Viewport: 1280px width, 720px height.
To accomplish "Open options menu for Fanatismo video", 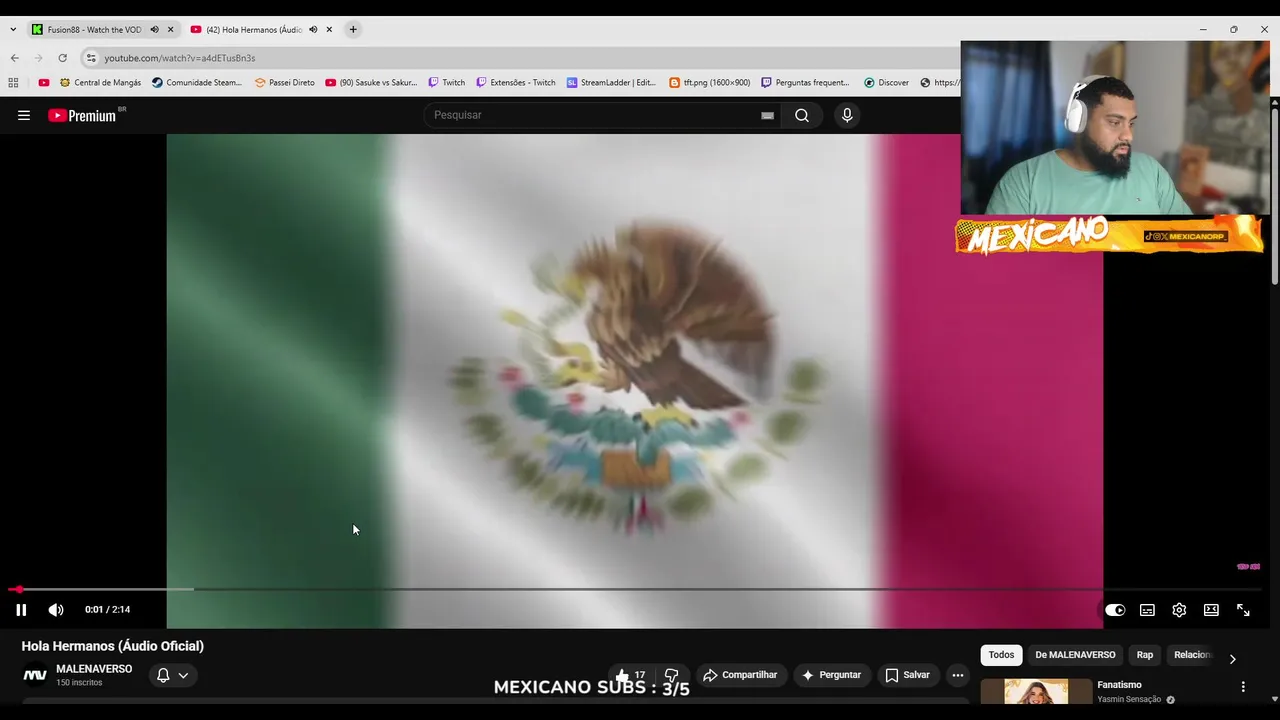I will (x=1243, y=687).
